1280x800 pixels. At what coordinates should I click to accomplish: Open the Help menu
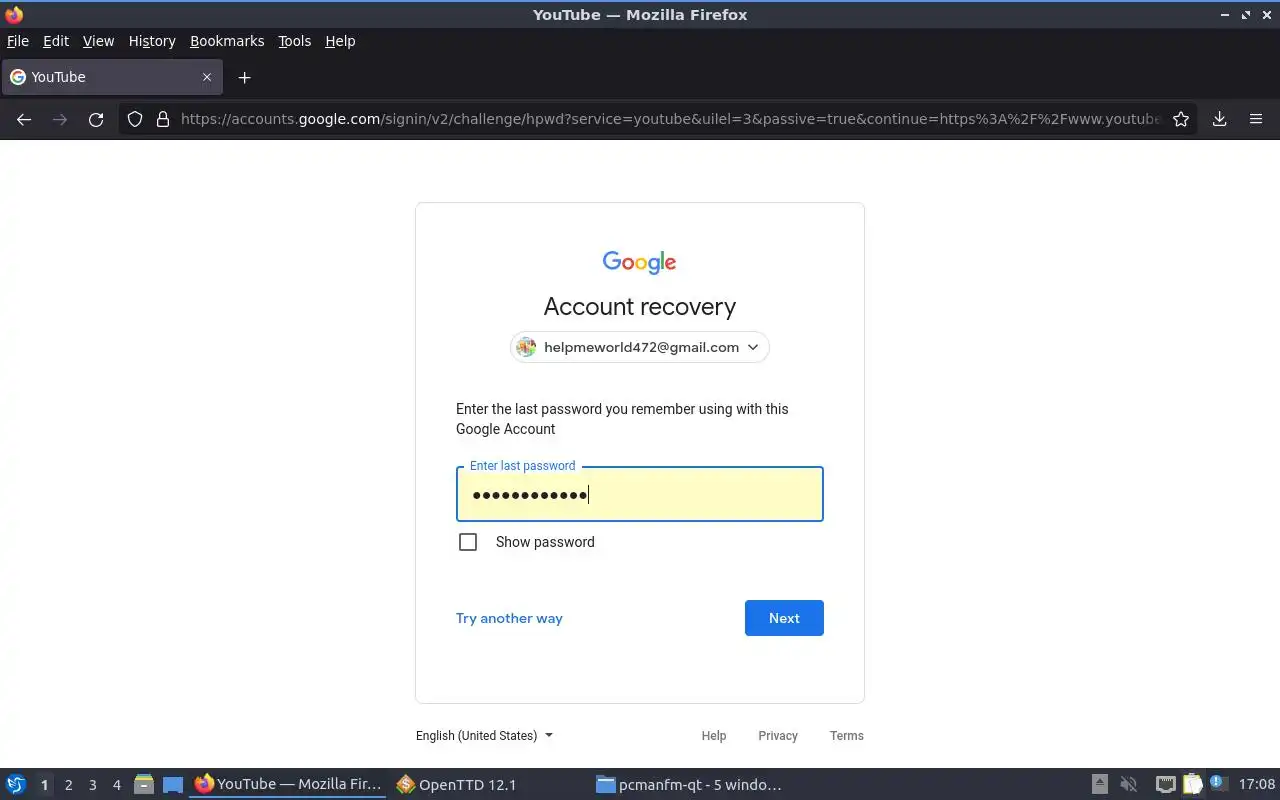[x=340, y=41]
